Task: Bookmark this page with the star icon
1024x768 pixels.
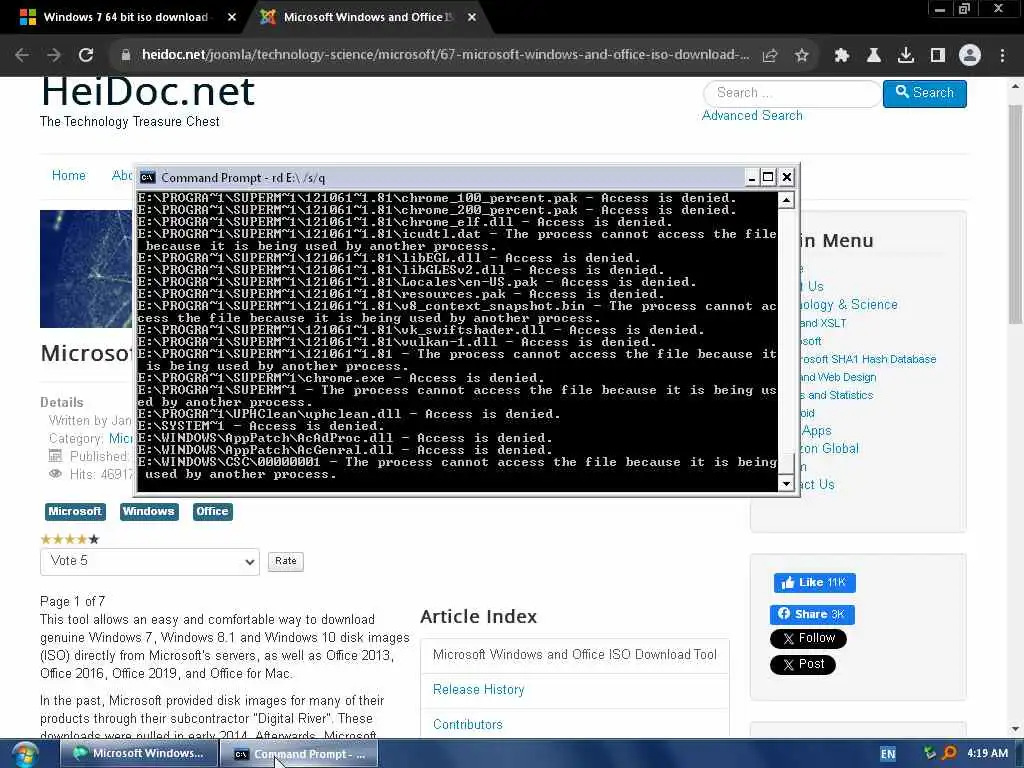Action: [x=802, y=56]
